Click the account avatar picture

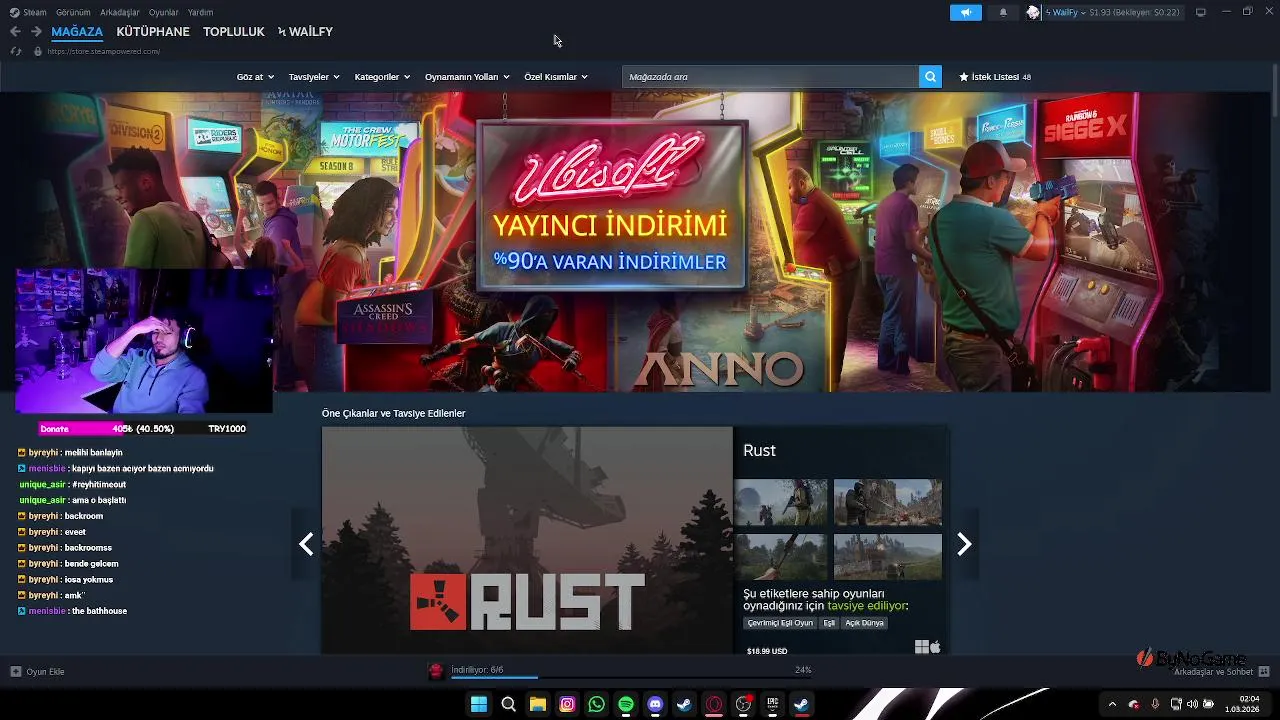[x=1033, y=12]
